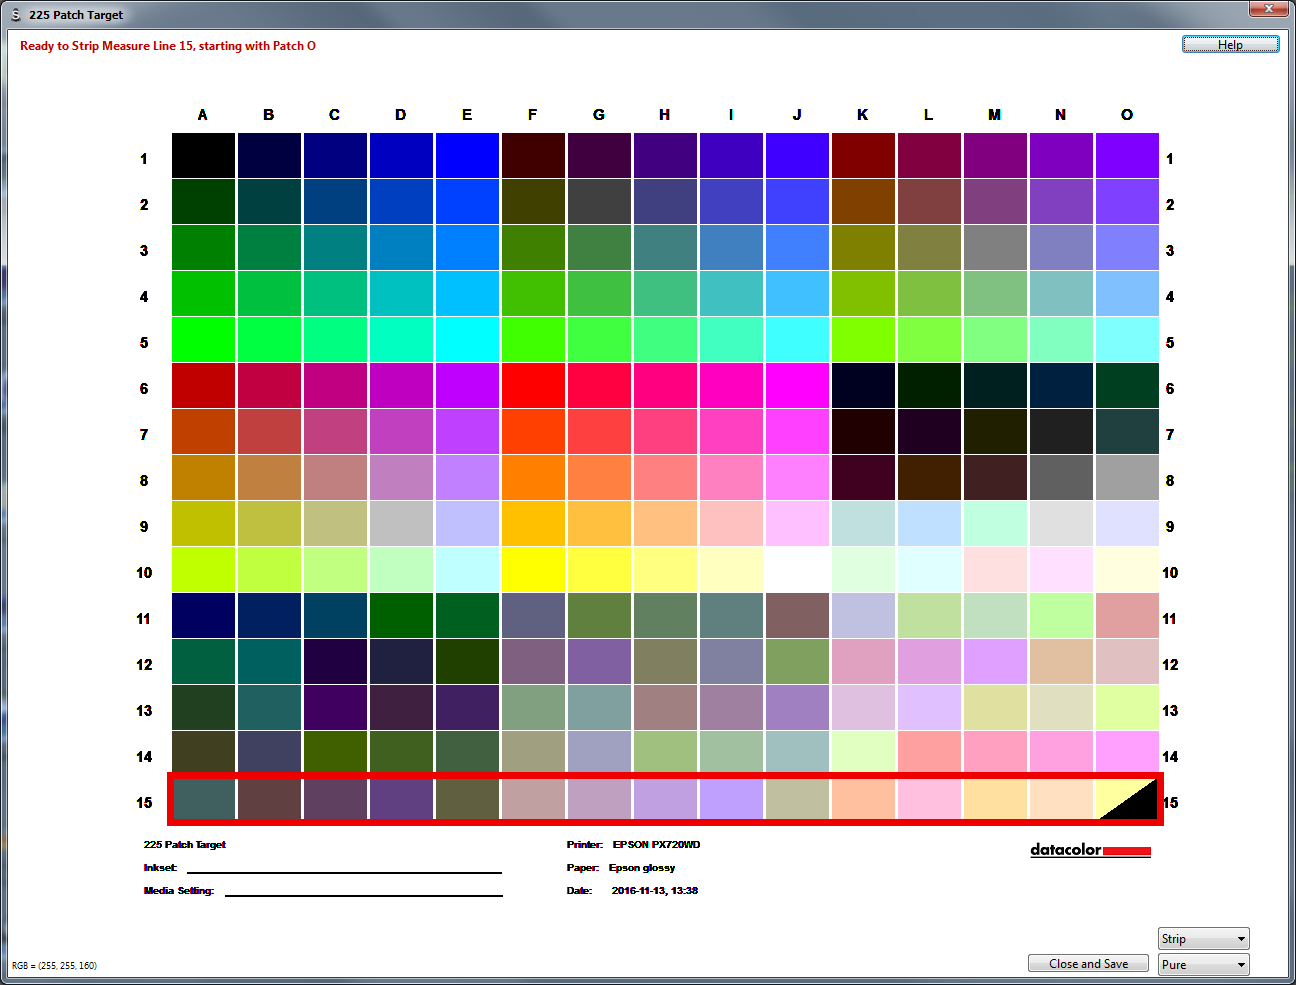1296x985 pixels.
Task: Click column header H
Action: (x=665, y=115)
